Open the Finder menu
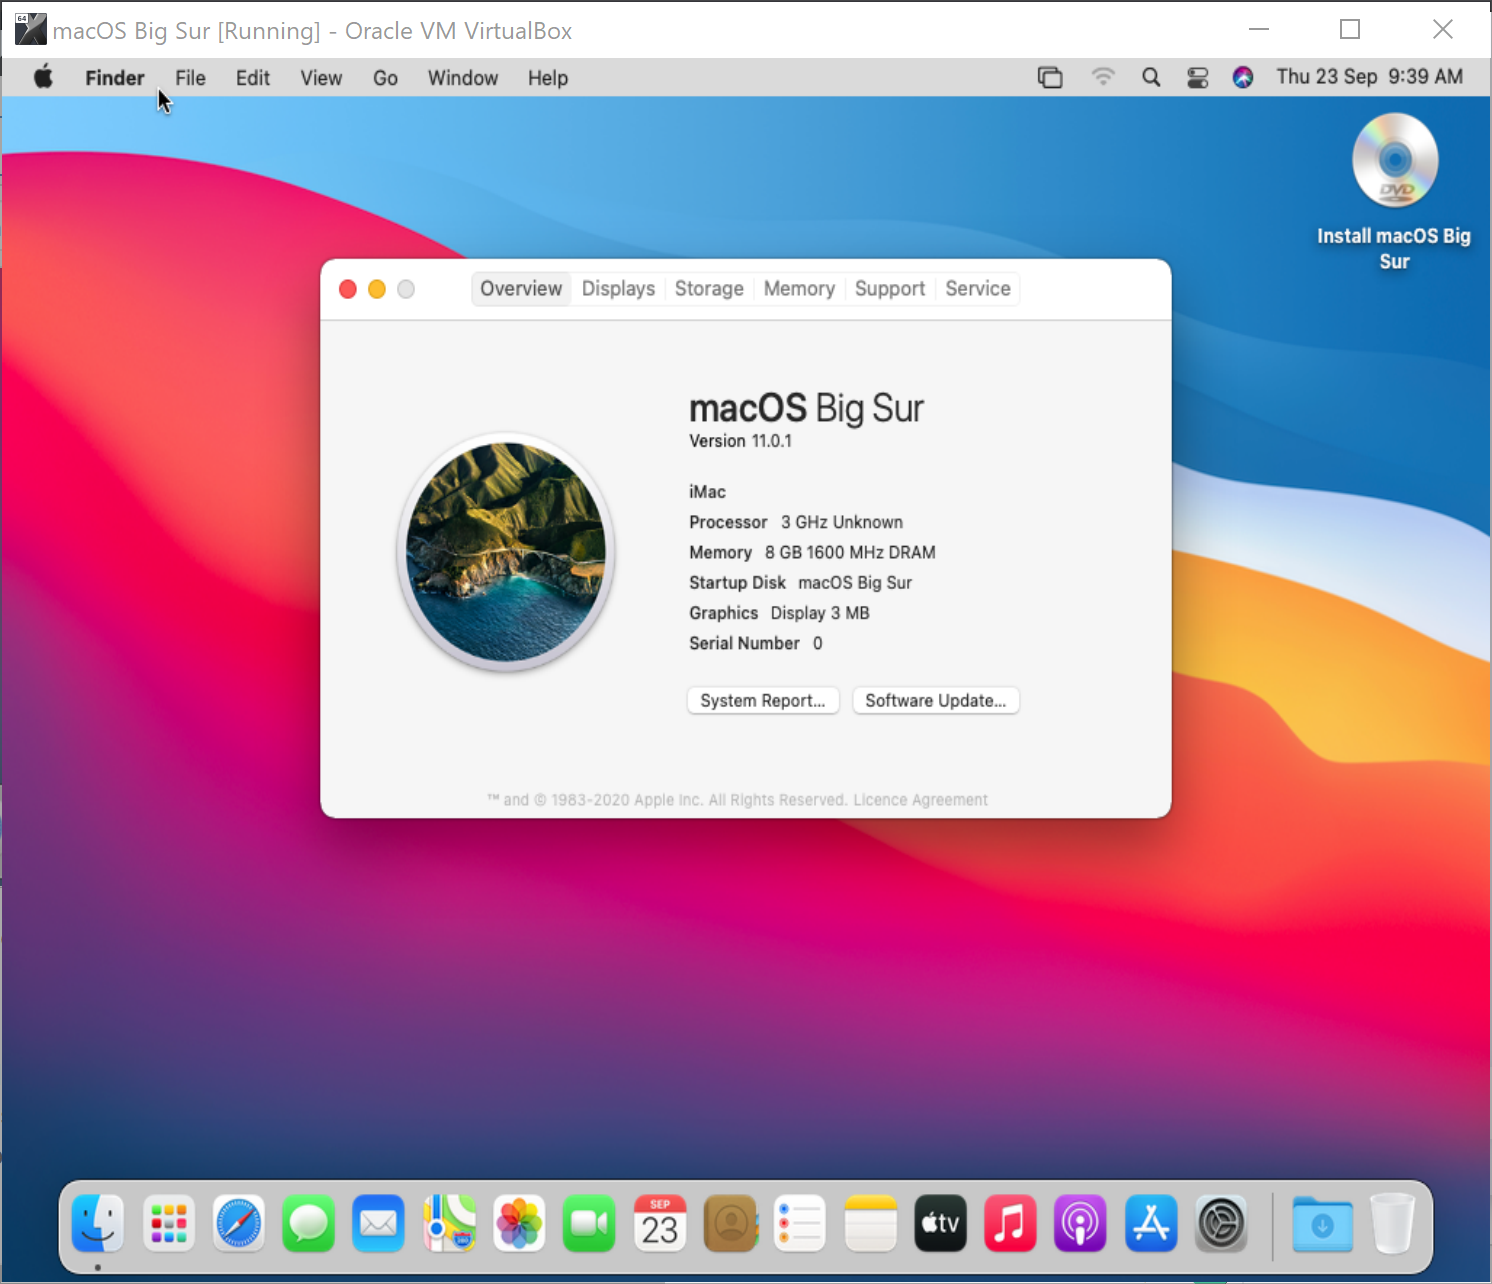 tap(115, 78)
